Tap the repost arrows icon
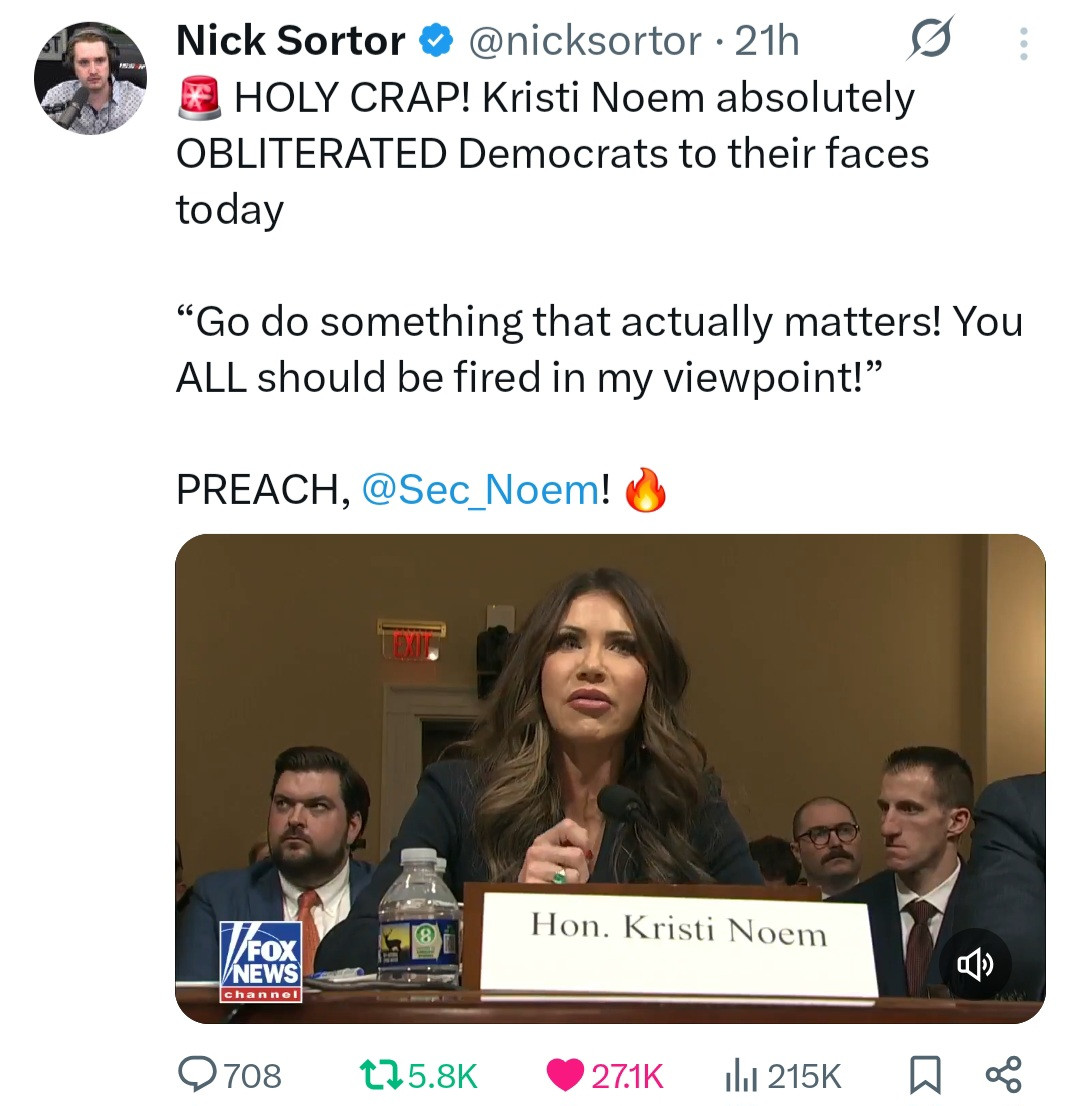 tap(382, 1075)
